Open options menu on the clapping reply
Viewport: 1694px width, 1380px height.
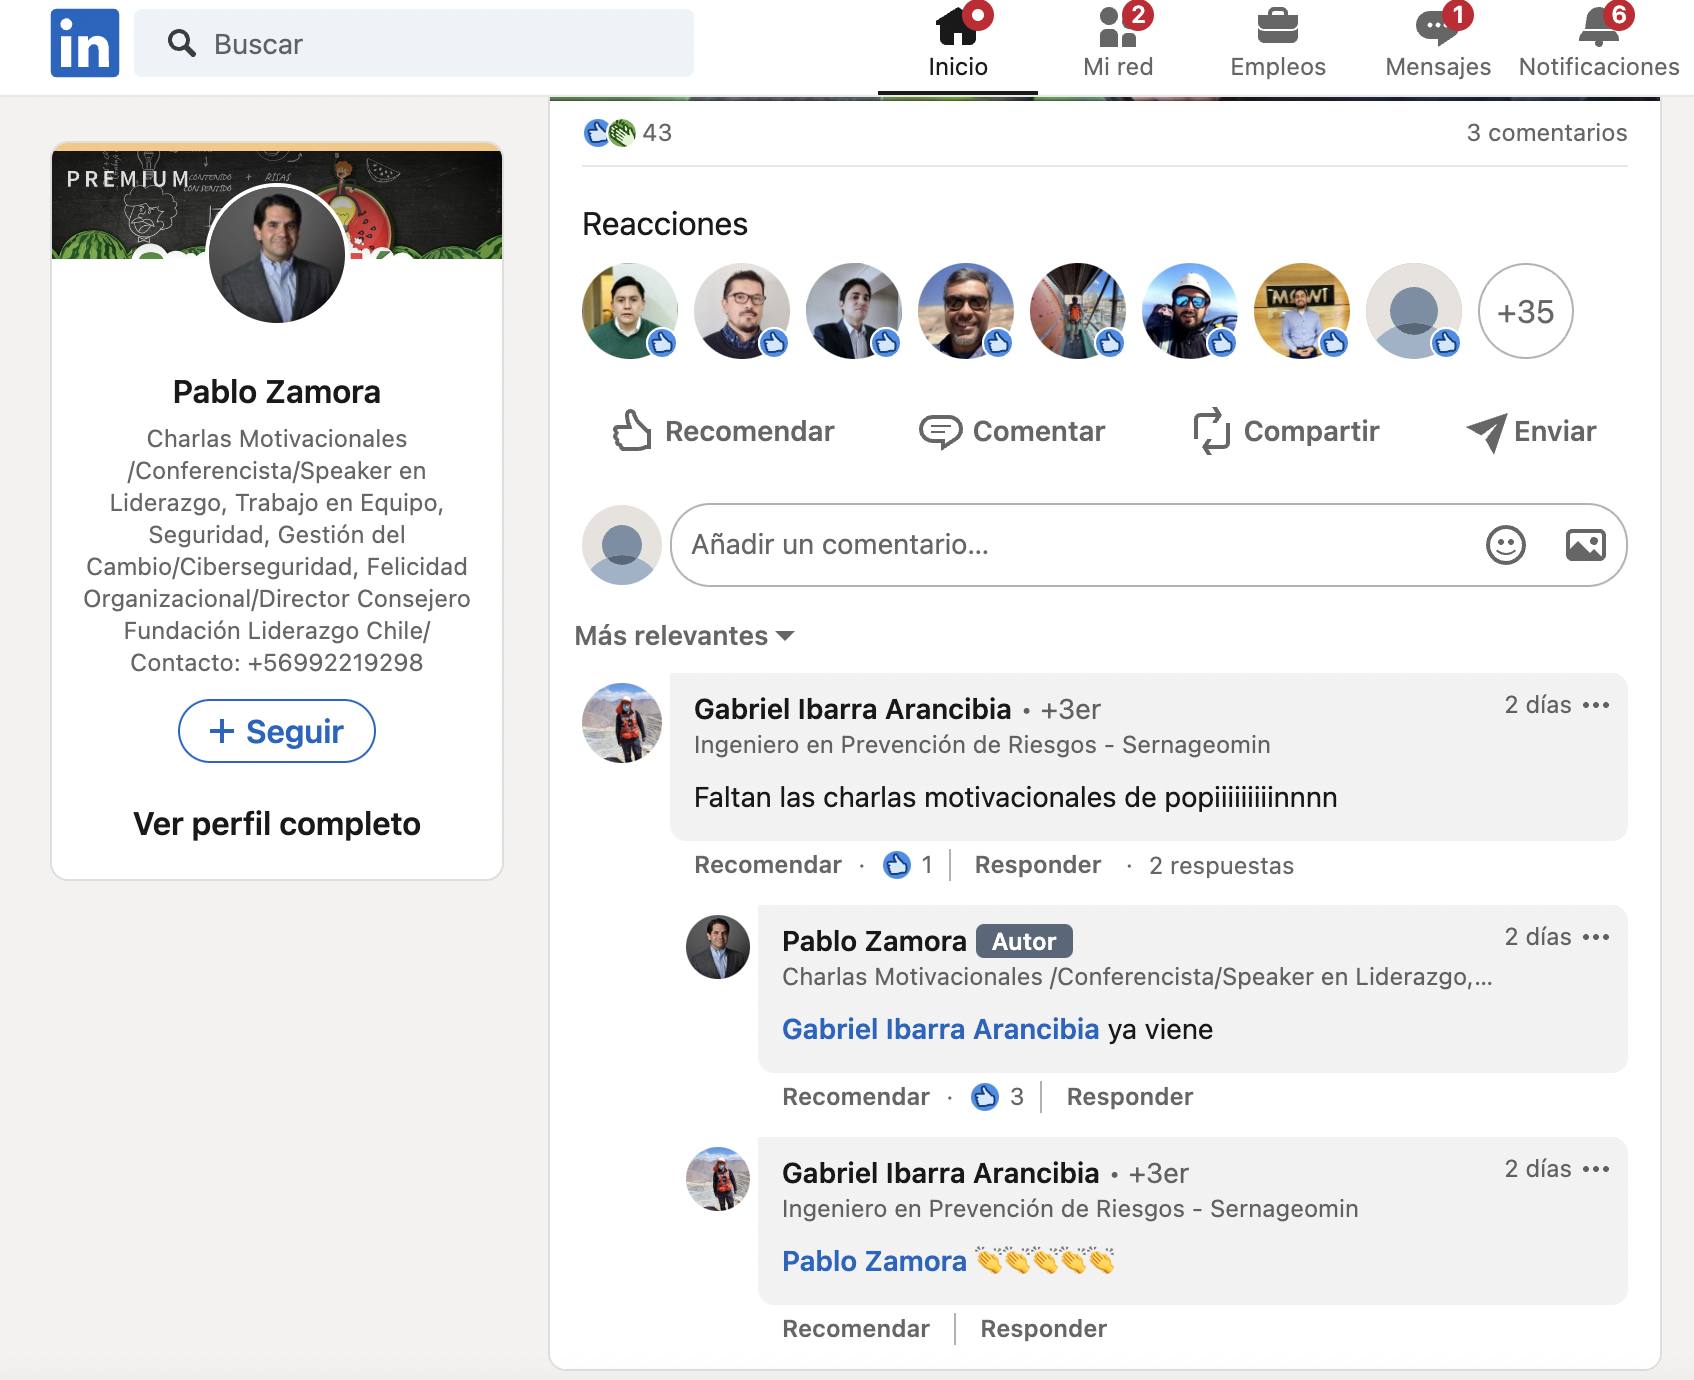(x=1597, y=1169)
